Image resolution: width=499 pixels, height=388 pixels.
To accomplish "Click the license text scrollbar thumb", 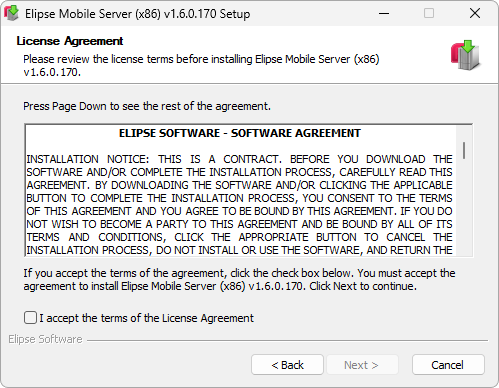I will 464,150.
